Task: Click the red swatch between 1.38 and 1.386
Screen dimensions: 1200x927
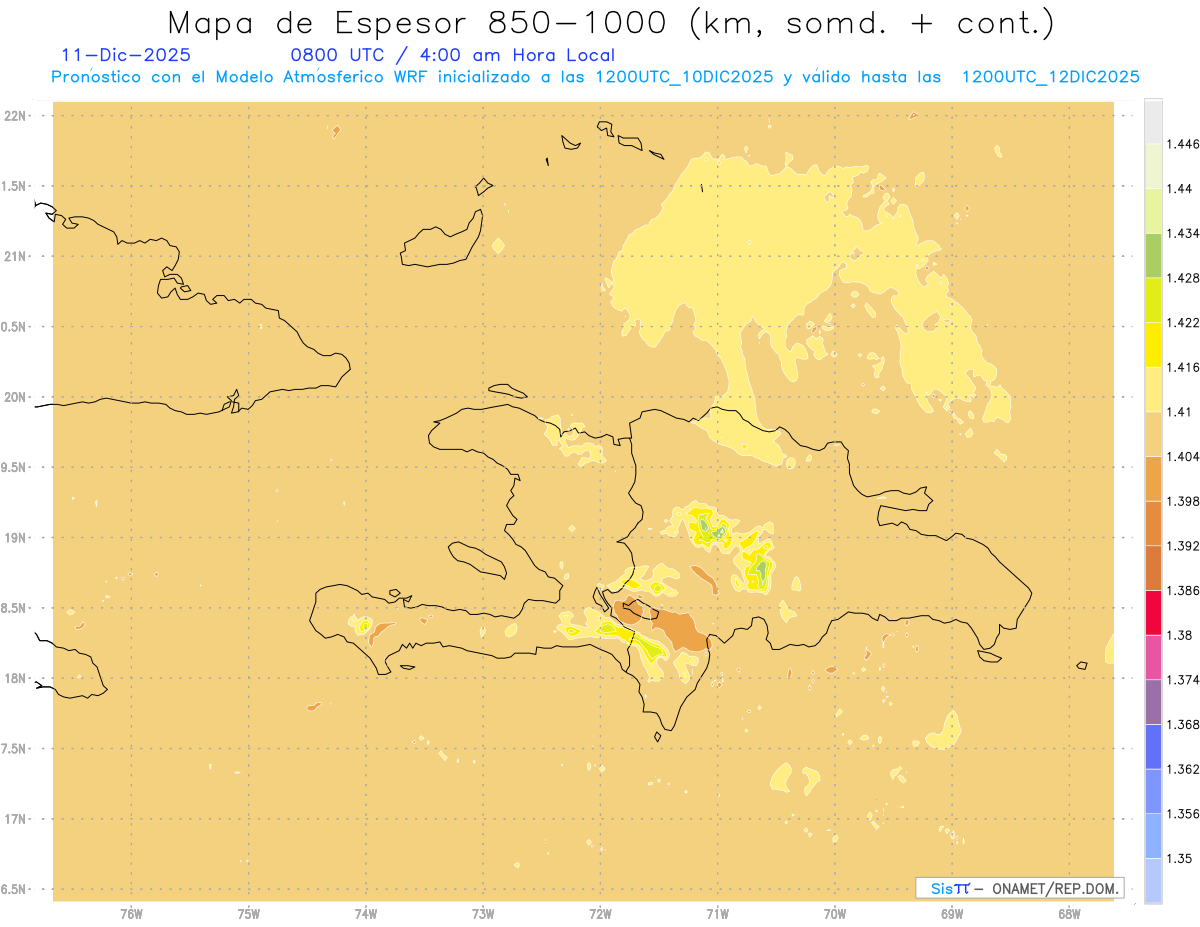Action: point(1153,612)
